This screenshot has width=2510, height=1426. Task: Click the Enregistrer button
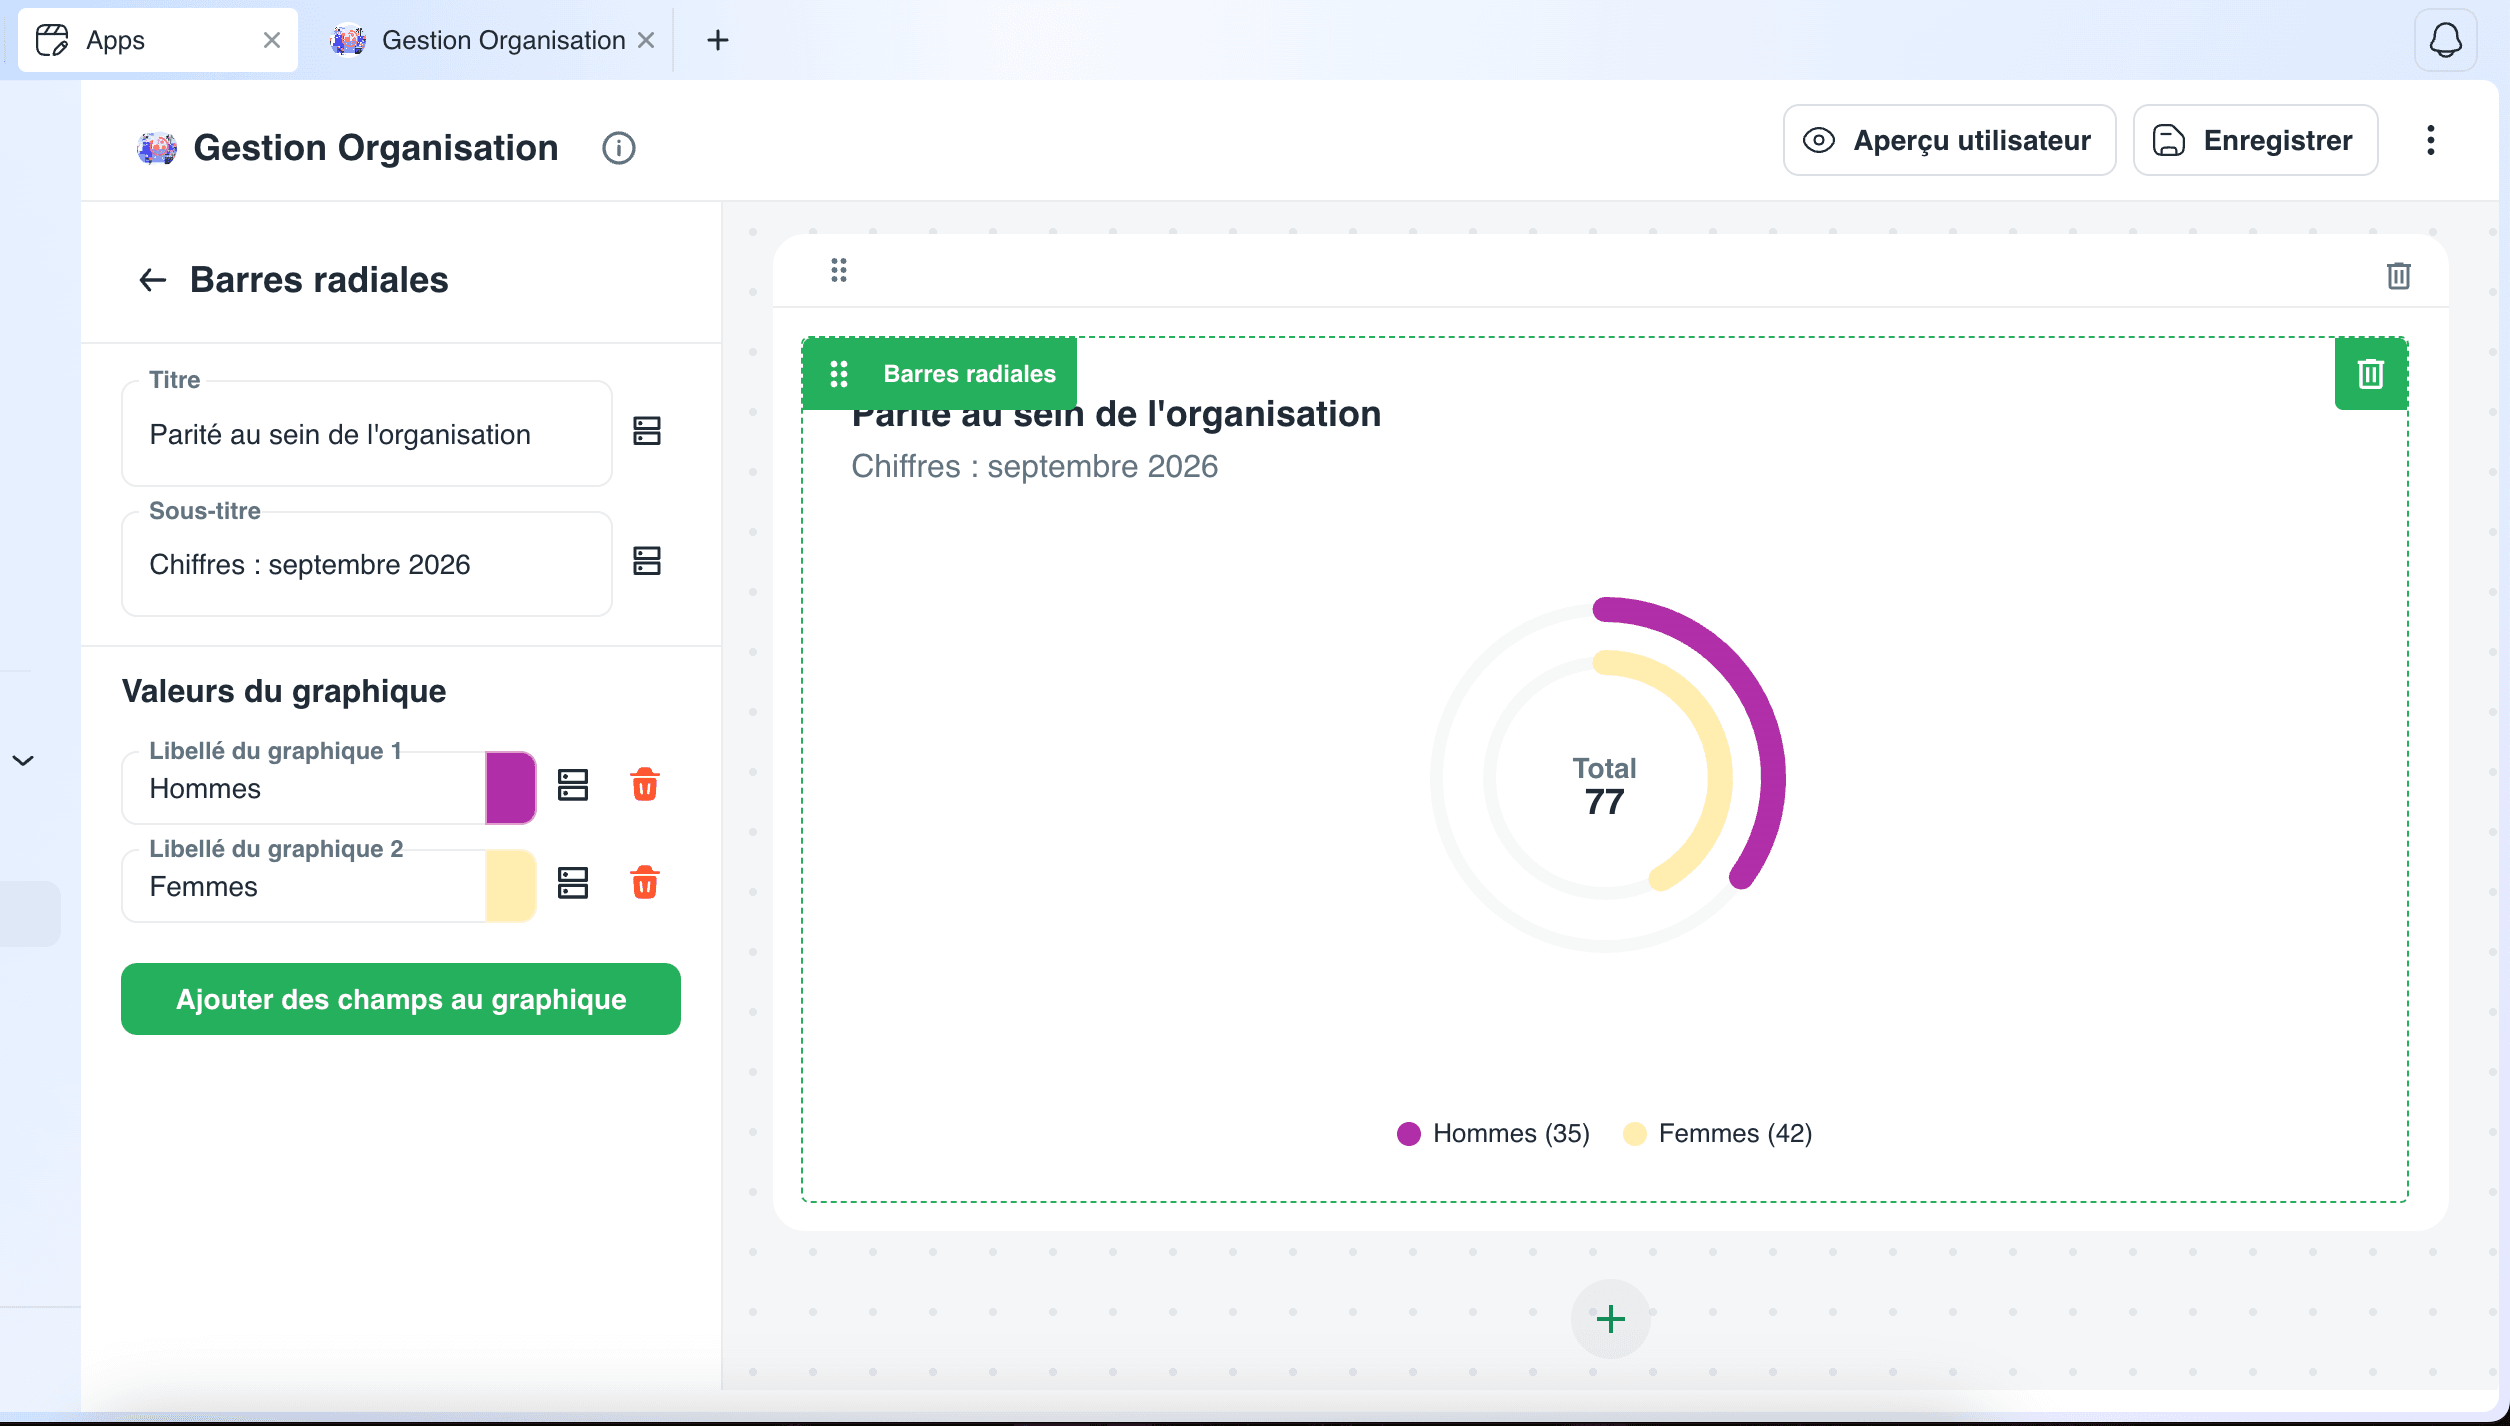pos(2255,140)
